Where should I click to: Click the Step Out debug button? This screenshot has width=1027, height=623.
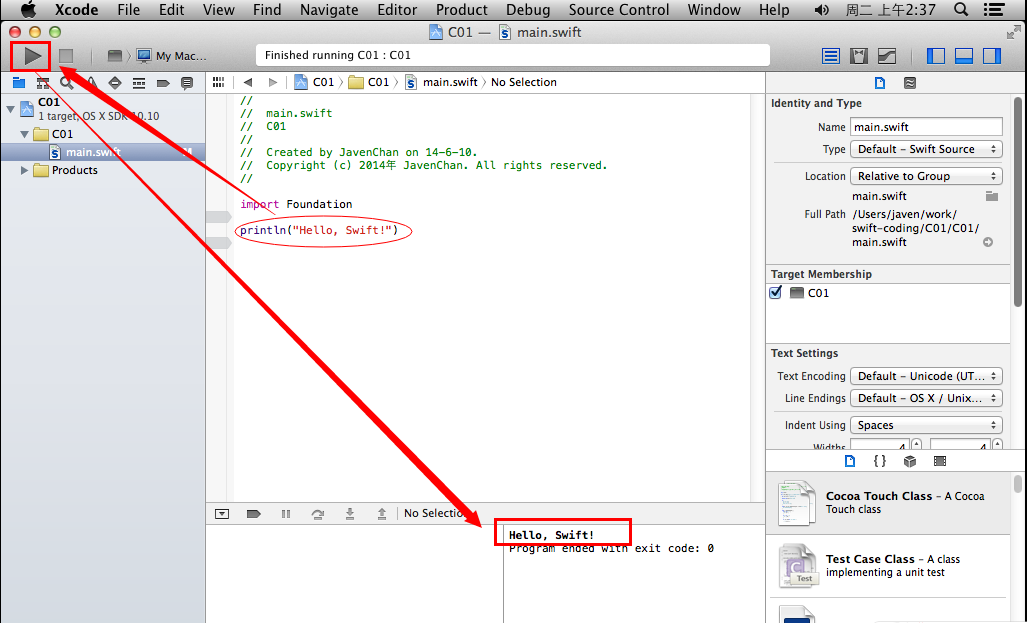click(x=382, y=514)
